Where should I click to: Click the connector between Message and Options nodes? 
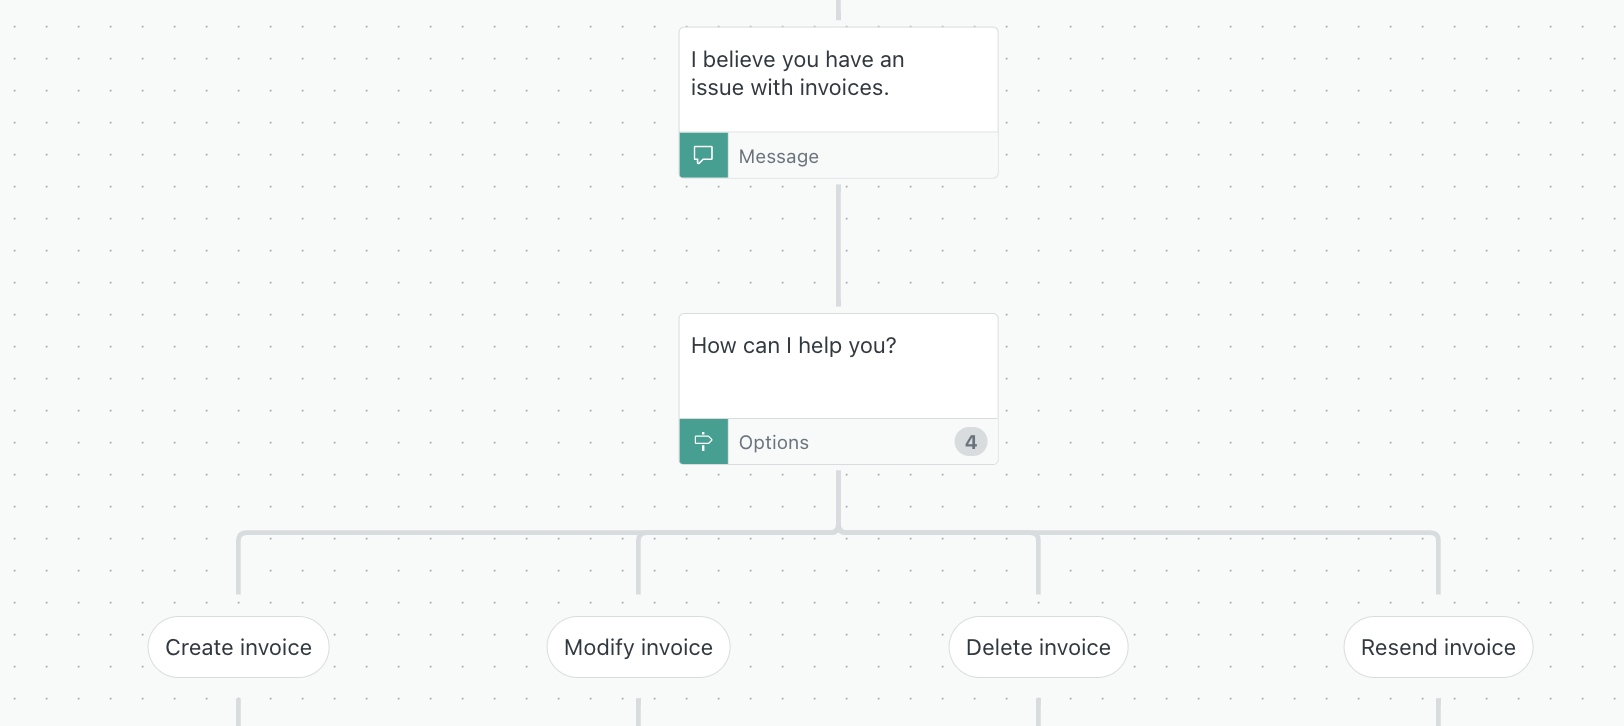pos(838,245)
